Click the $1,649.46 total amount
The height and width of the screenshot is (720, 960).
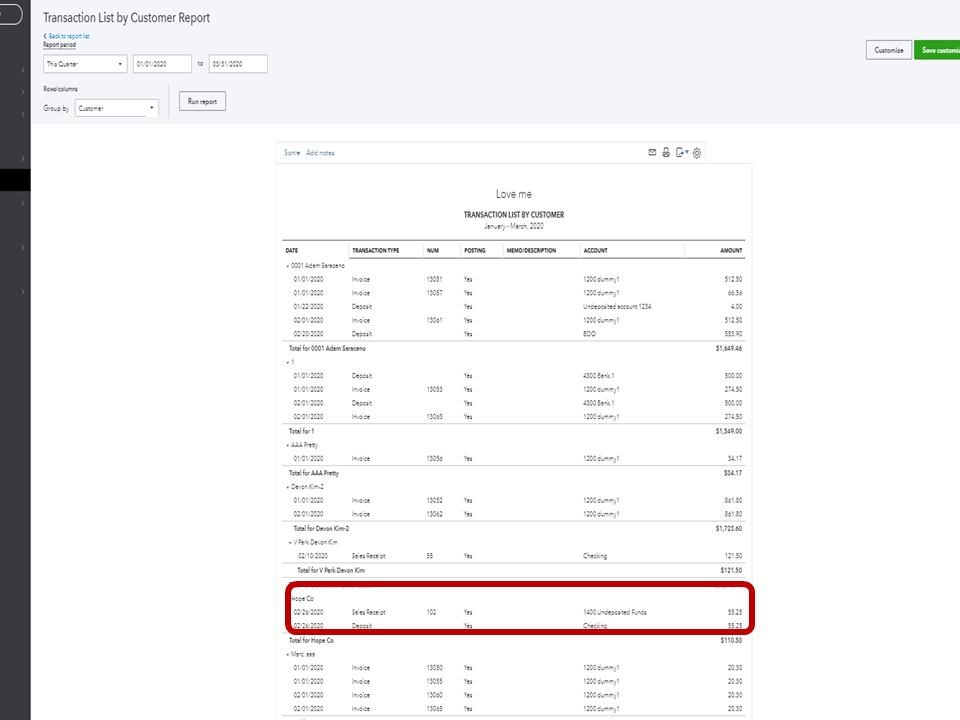tap(729, 348)
